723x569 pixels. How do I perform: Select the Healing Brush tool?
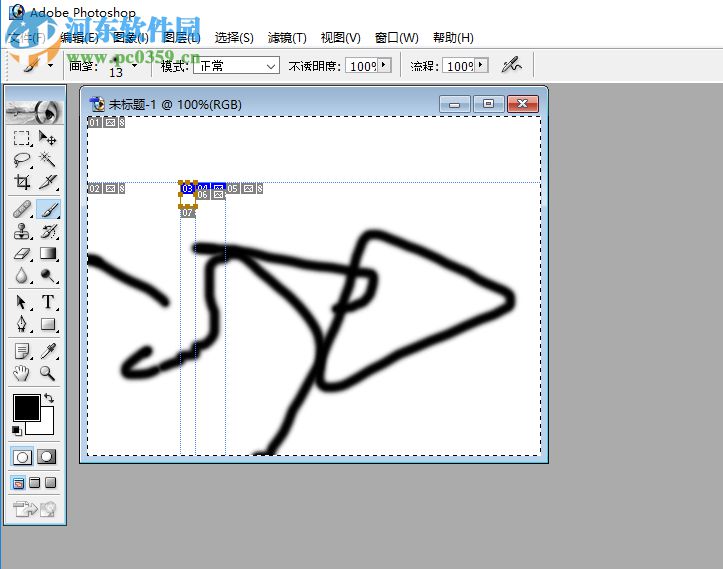[22, 209]
